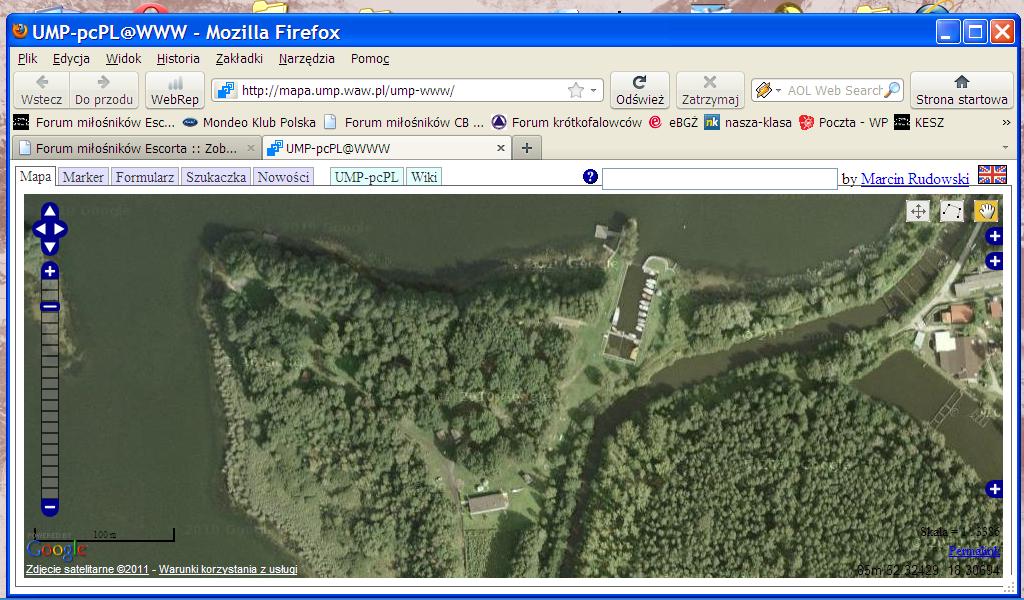
Task: Expand the top-right map layer plus panel
Action: coord(994,236)
